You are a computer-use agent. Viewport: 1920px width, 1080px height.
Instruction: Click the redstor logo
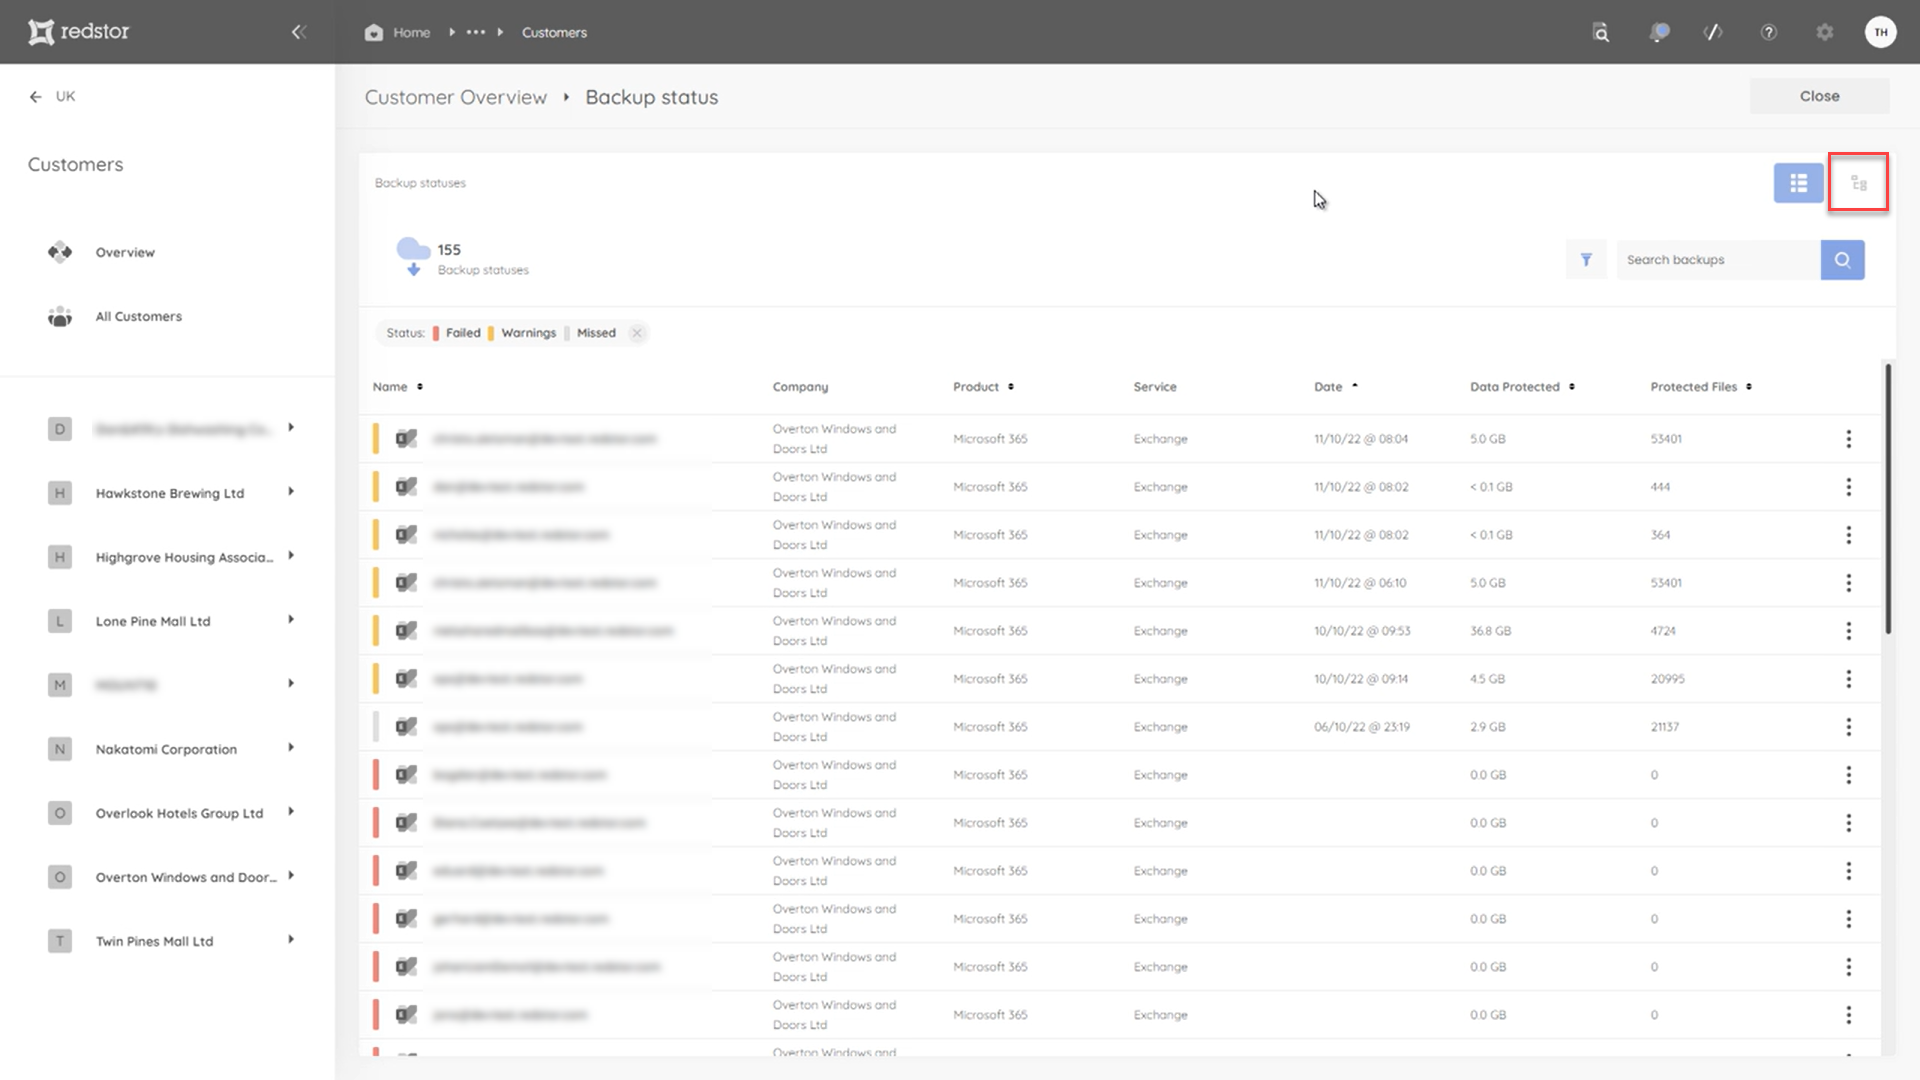tap(79, 32)
